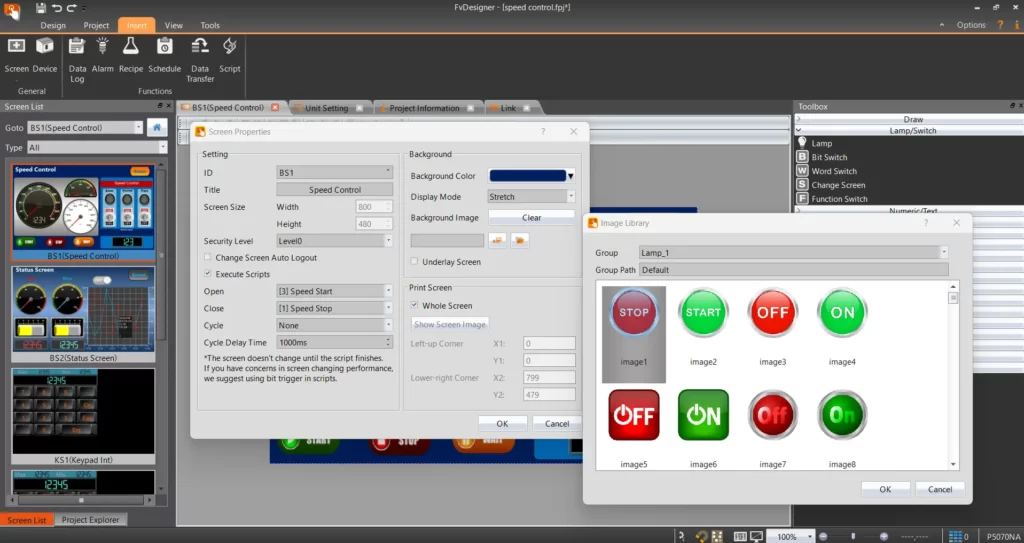This screenshot has height=543, width=1024.
Task: Click the home icon next to Goto
Action: [x=157, y=127]
